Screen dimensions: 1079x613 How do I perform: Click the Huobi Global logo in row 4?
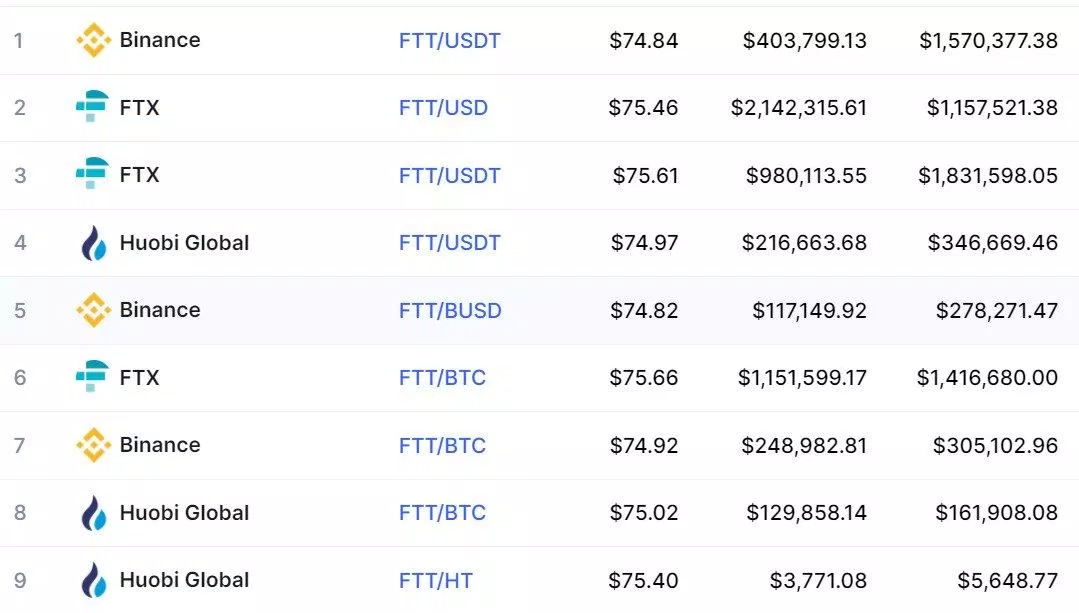coord(93,243)
